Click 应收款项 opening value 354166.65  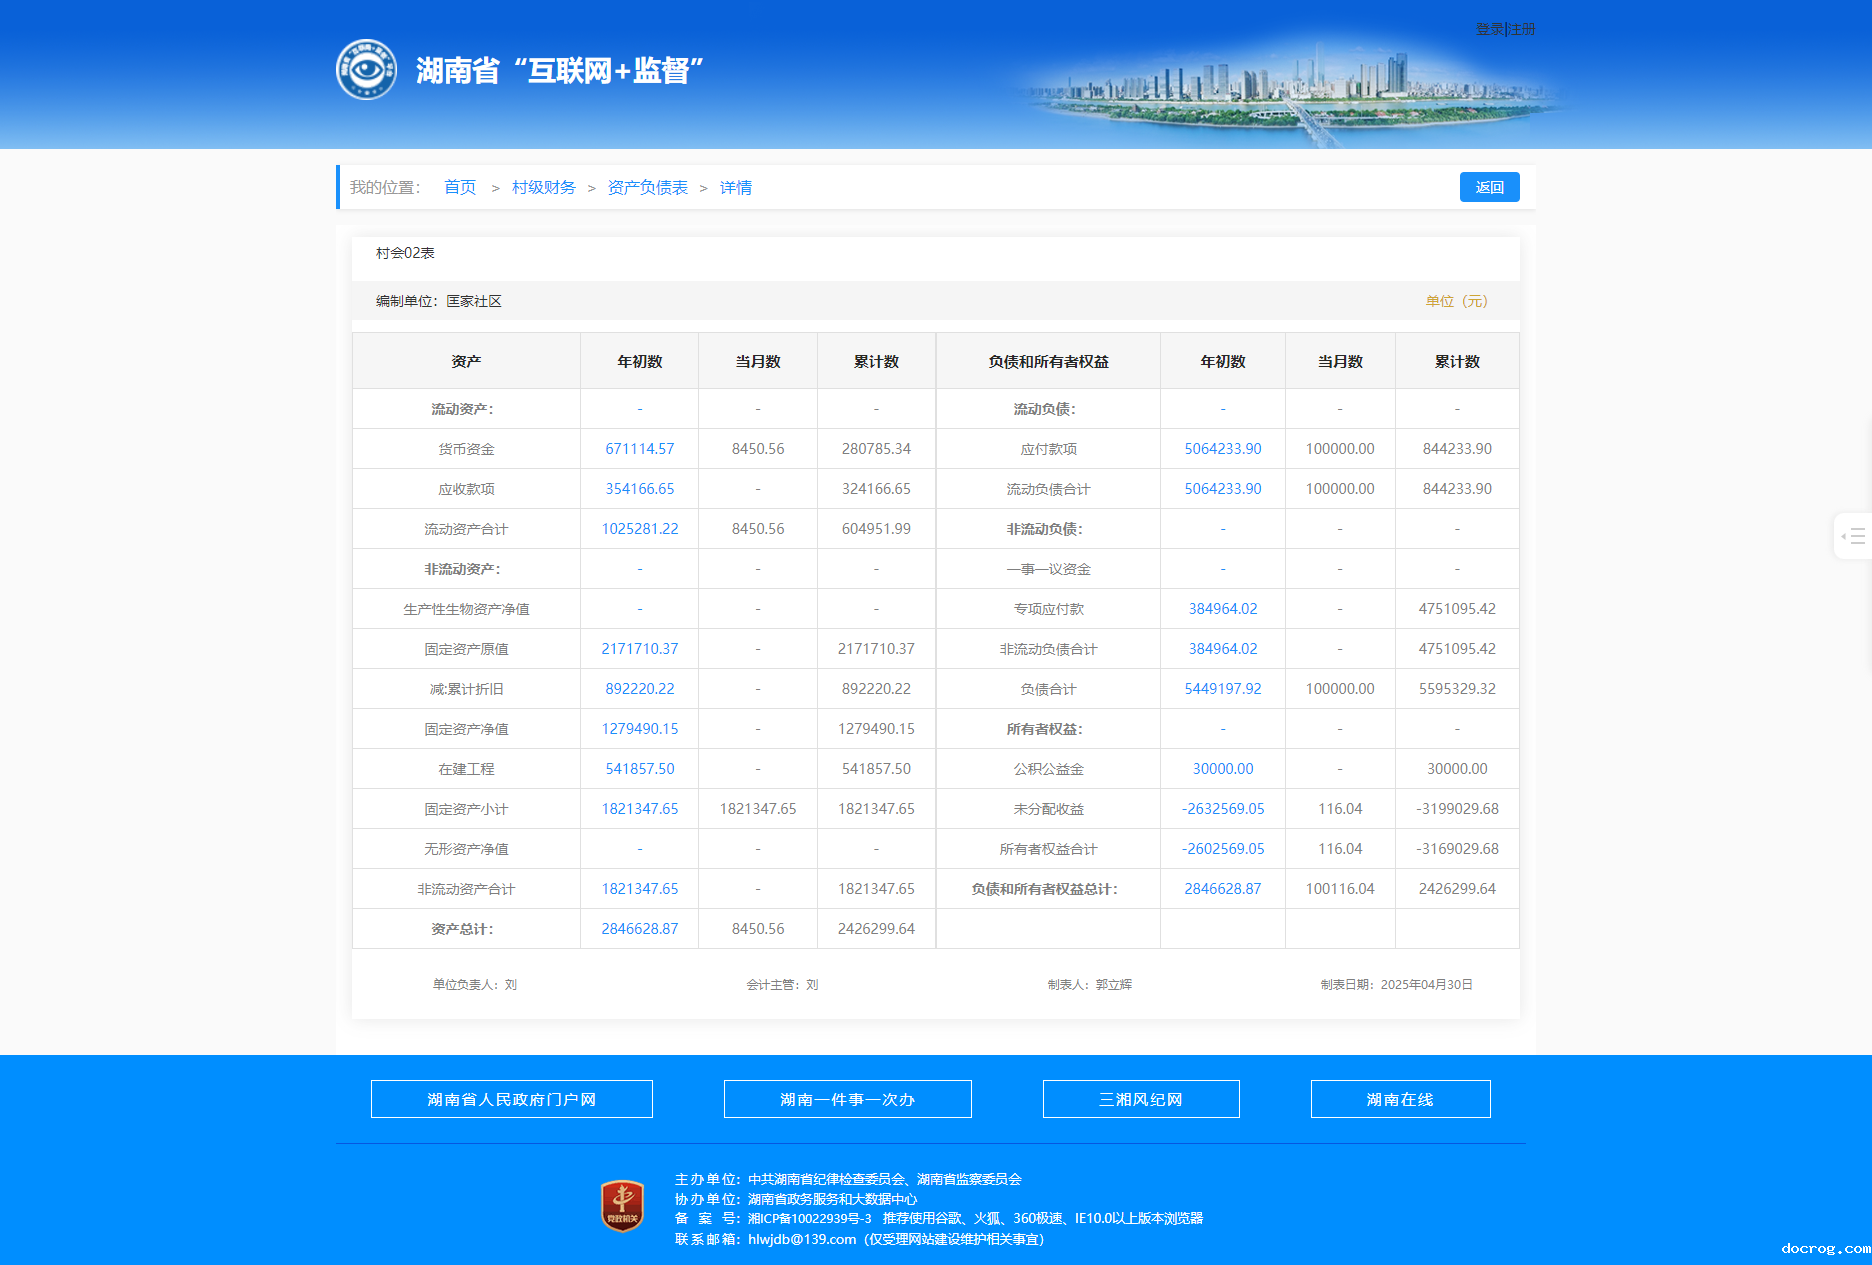[639, 489]
